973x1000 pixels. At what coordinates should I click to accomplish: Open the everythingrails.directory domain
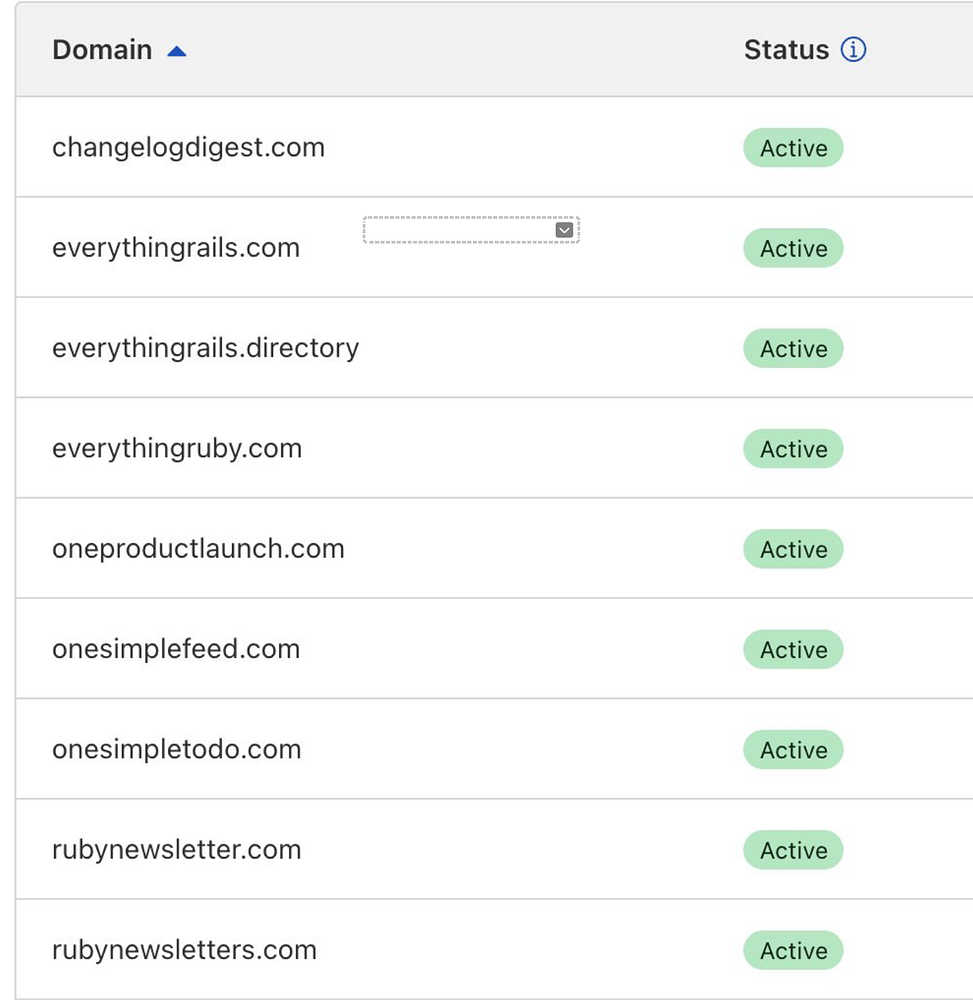(205, 348)
